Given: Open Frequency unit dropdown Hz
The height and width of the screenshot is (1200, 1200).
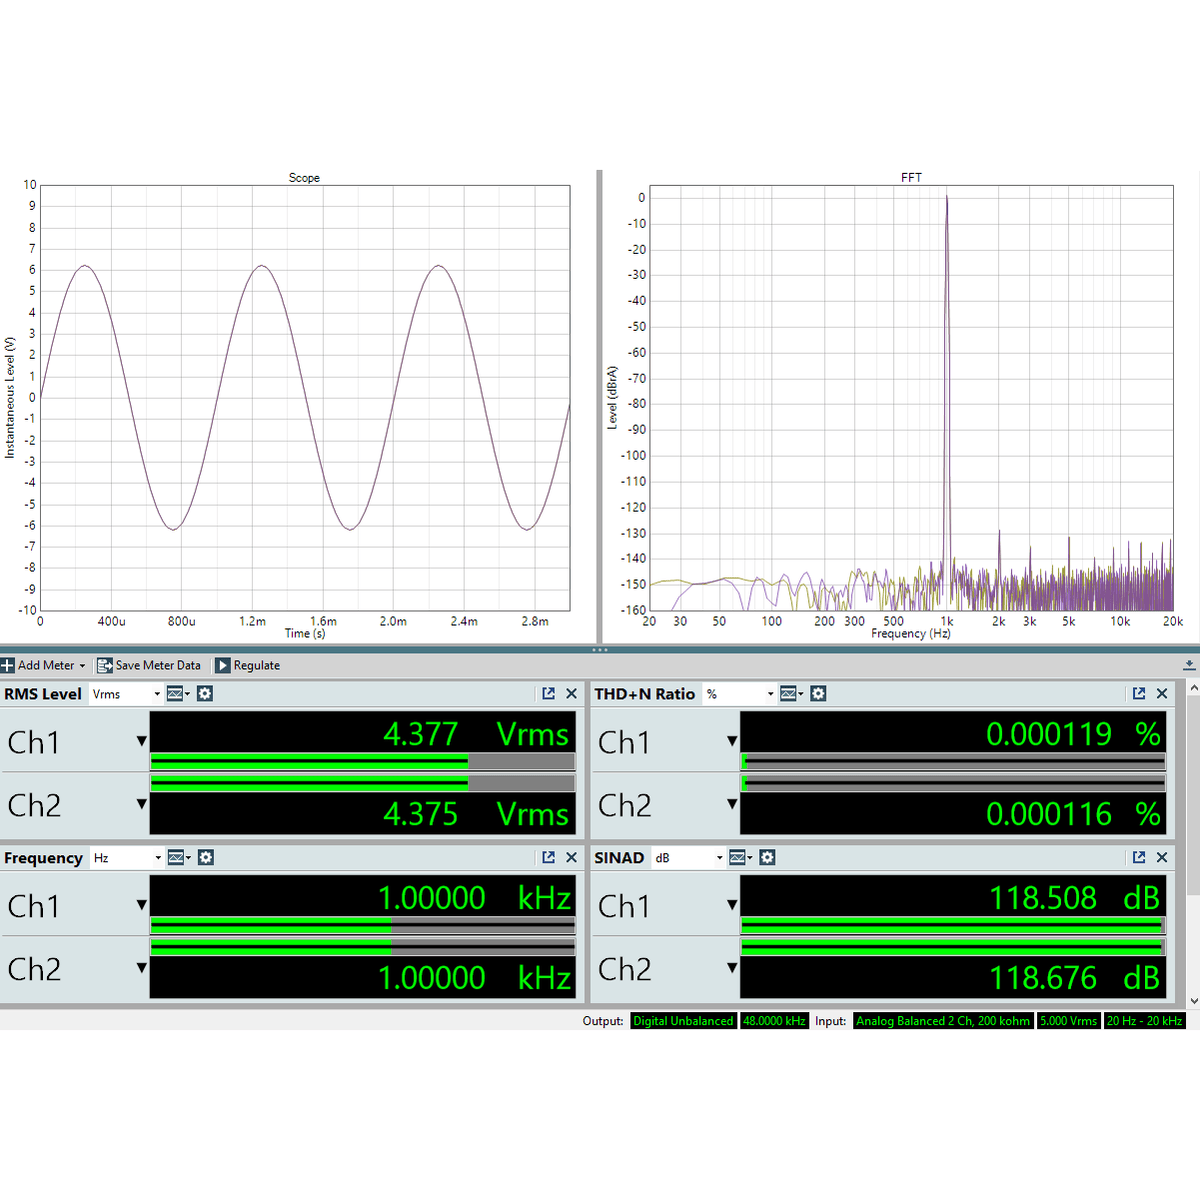Looking at the screenshot, I should coord(126,857).
